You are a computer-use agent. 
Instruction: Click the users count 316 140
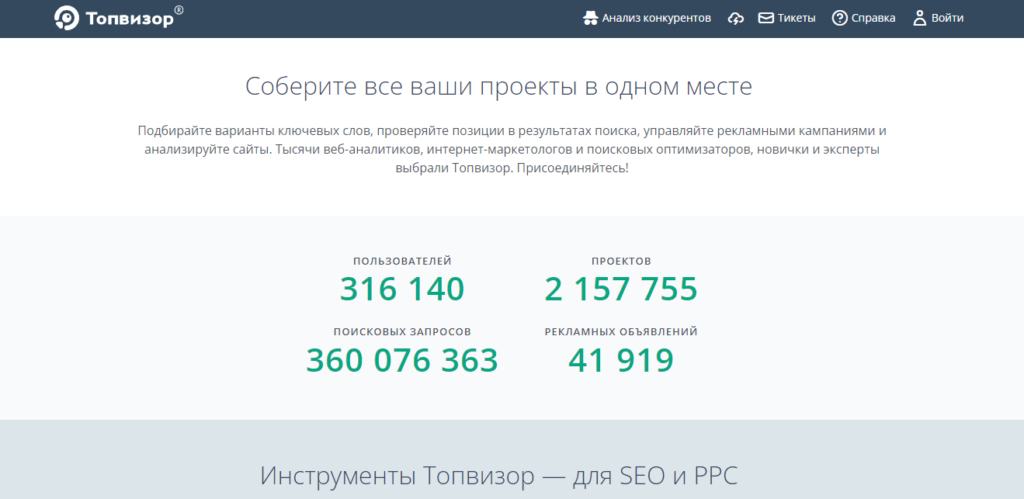pos(402,289)
